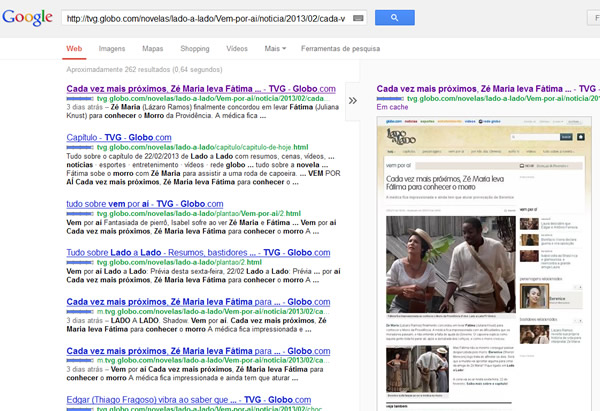Click the Google logo
This screenshot has width=600, height=411.
click(28, 18)
